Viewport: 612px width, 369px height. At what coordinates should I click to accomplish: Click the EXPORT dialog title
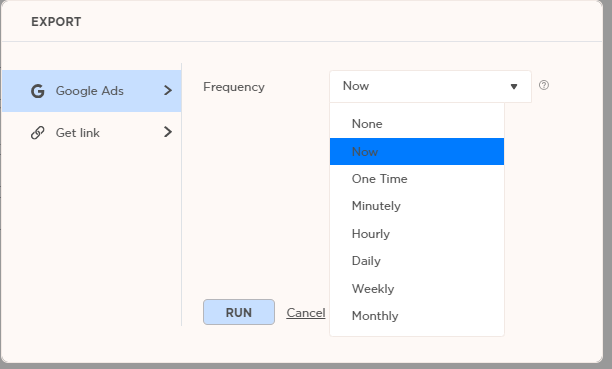coord(56,22)
